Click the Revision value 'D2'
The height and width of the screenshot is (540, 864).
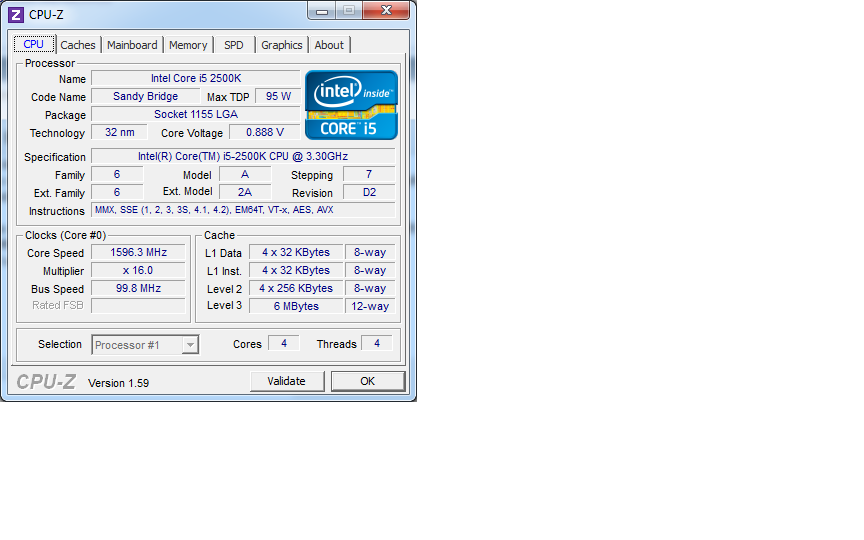pos(369,192)
